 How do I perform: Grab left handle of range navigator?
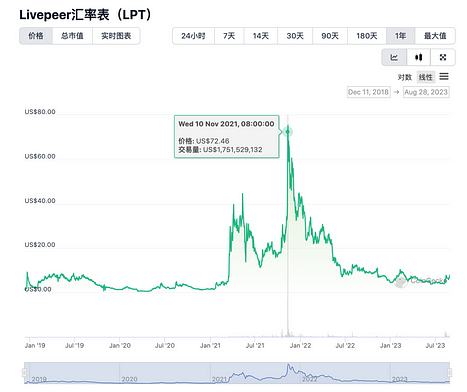24,372
